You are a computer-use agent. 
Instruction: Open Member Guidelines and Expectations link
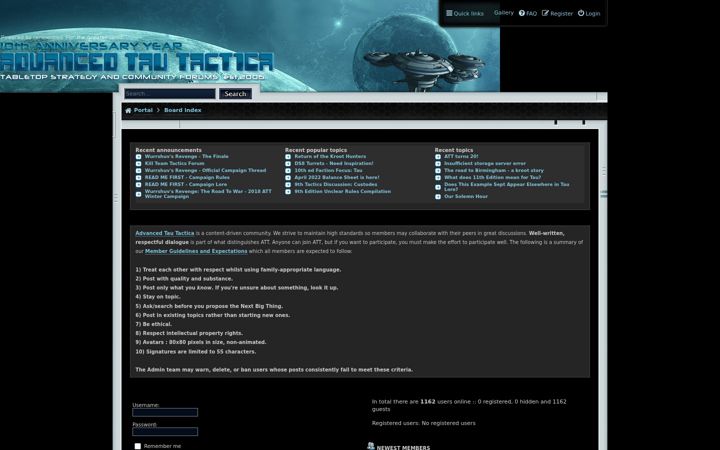(x=196, y=251)
